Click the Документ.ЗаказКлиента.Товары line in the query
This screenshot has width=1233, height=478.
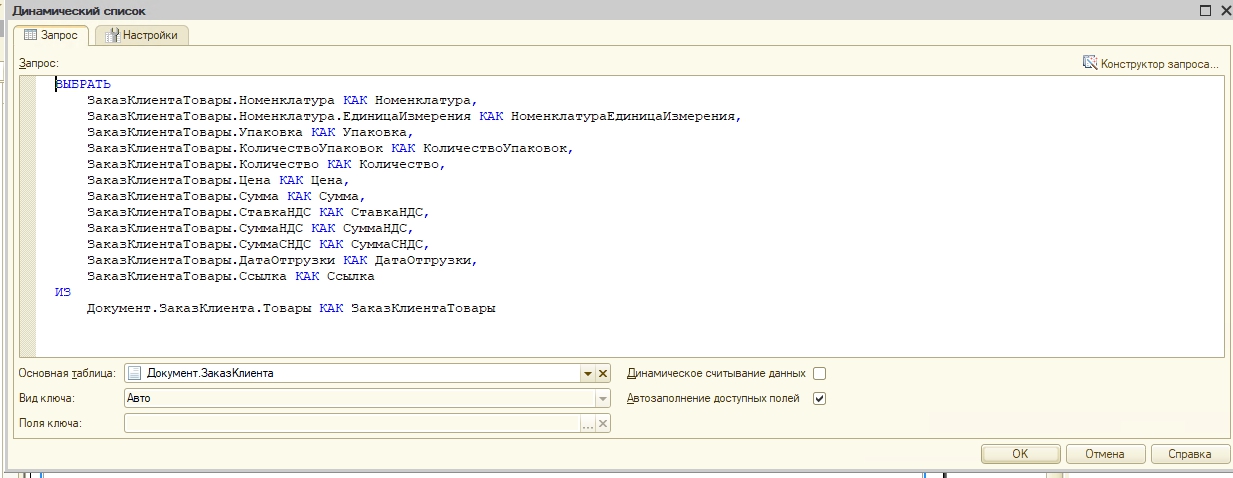290,309
